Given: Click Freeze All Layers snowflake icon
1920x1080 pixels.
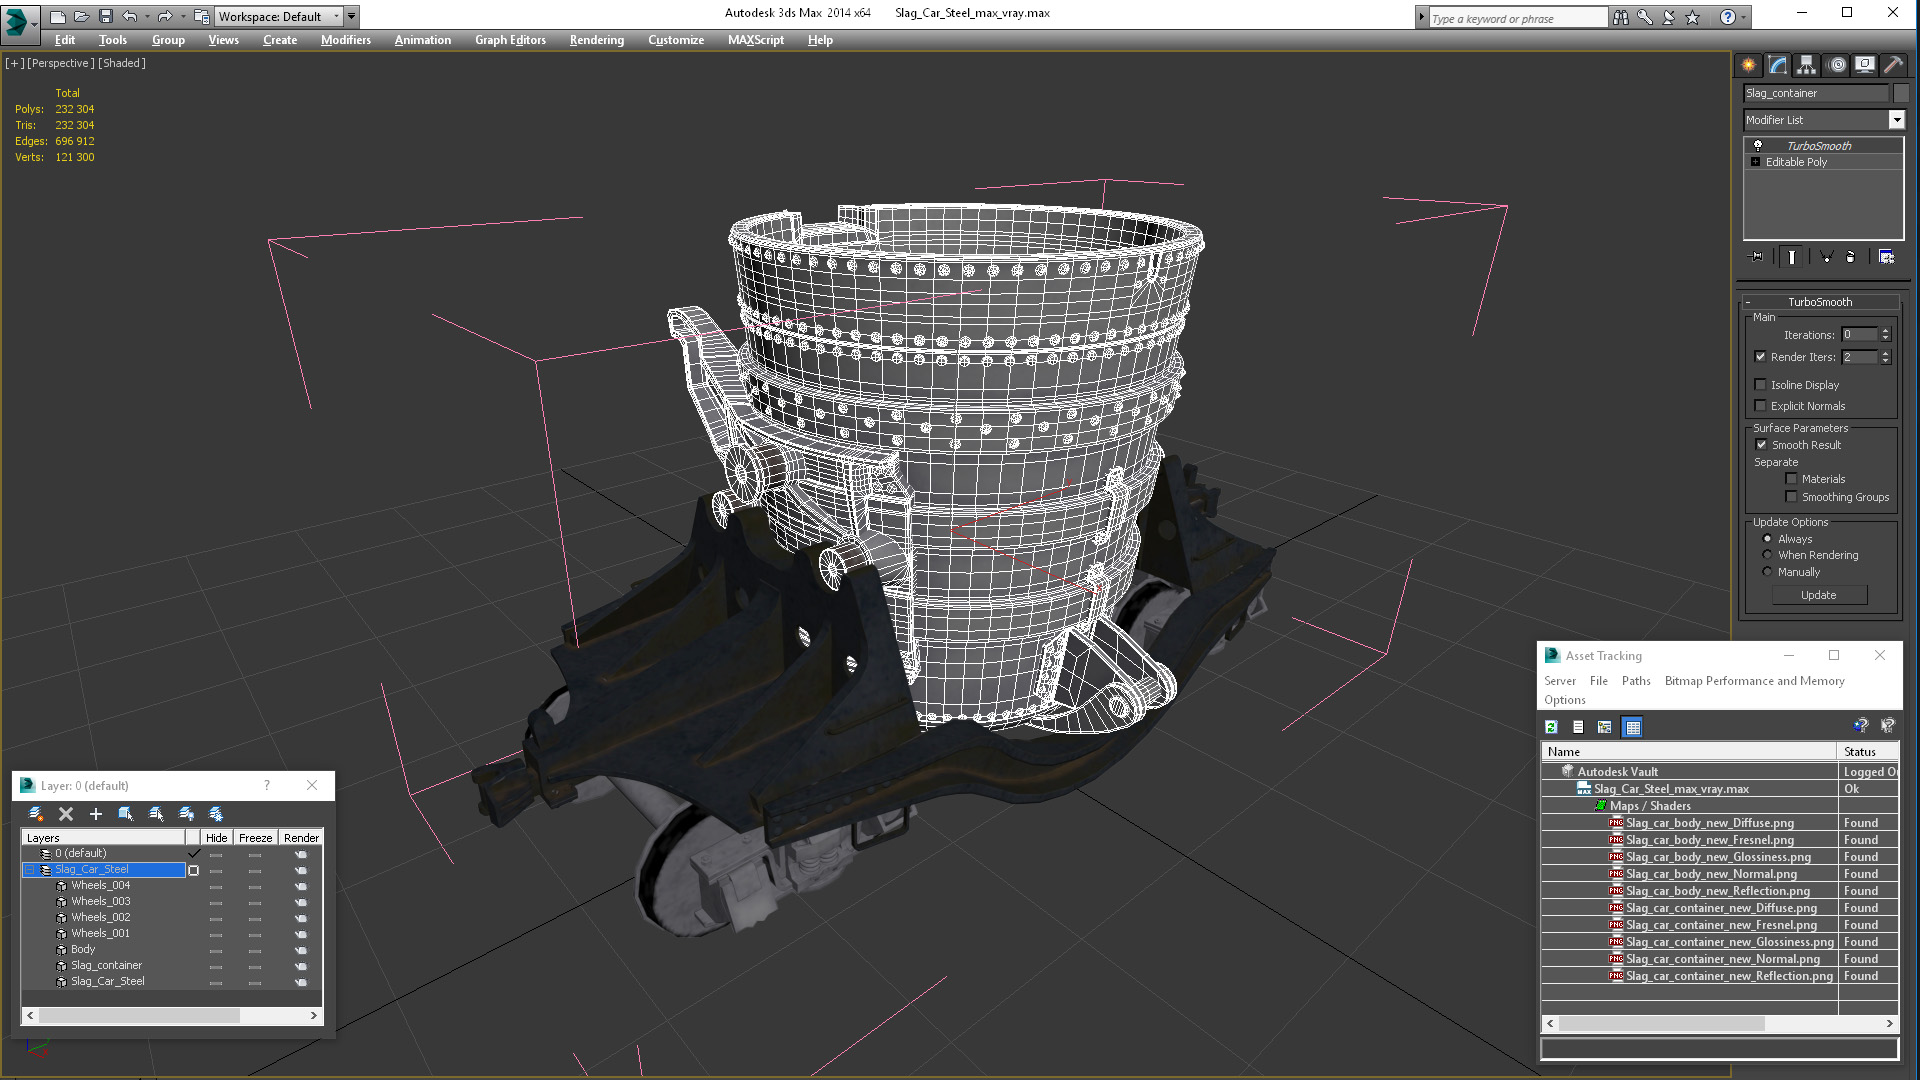Looking at the screenshot, I should pos(216,814).
